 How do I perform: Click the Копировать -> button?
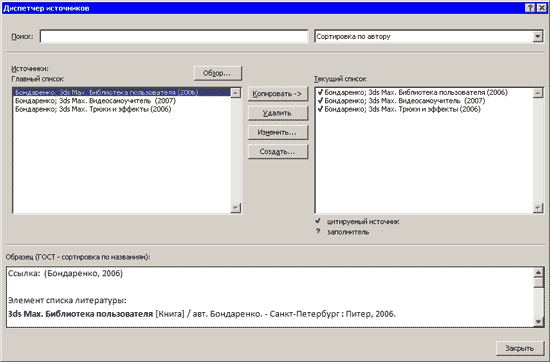[277, 94]
